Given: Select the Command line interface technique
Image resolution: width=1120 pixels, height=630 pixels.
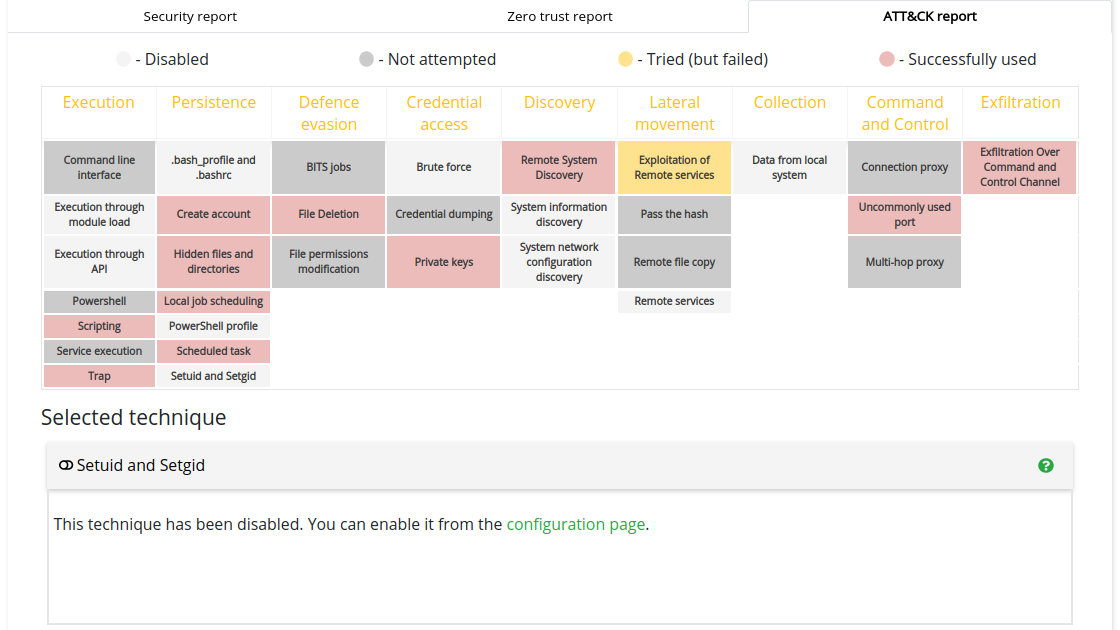Looking at the screenshot, I should [x=99, y=167].
